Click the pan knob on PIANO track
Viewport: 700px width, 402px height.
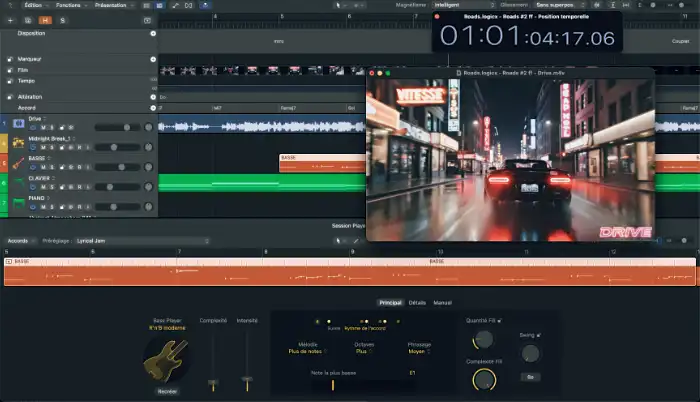coord(149,207)
